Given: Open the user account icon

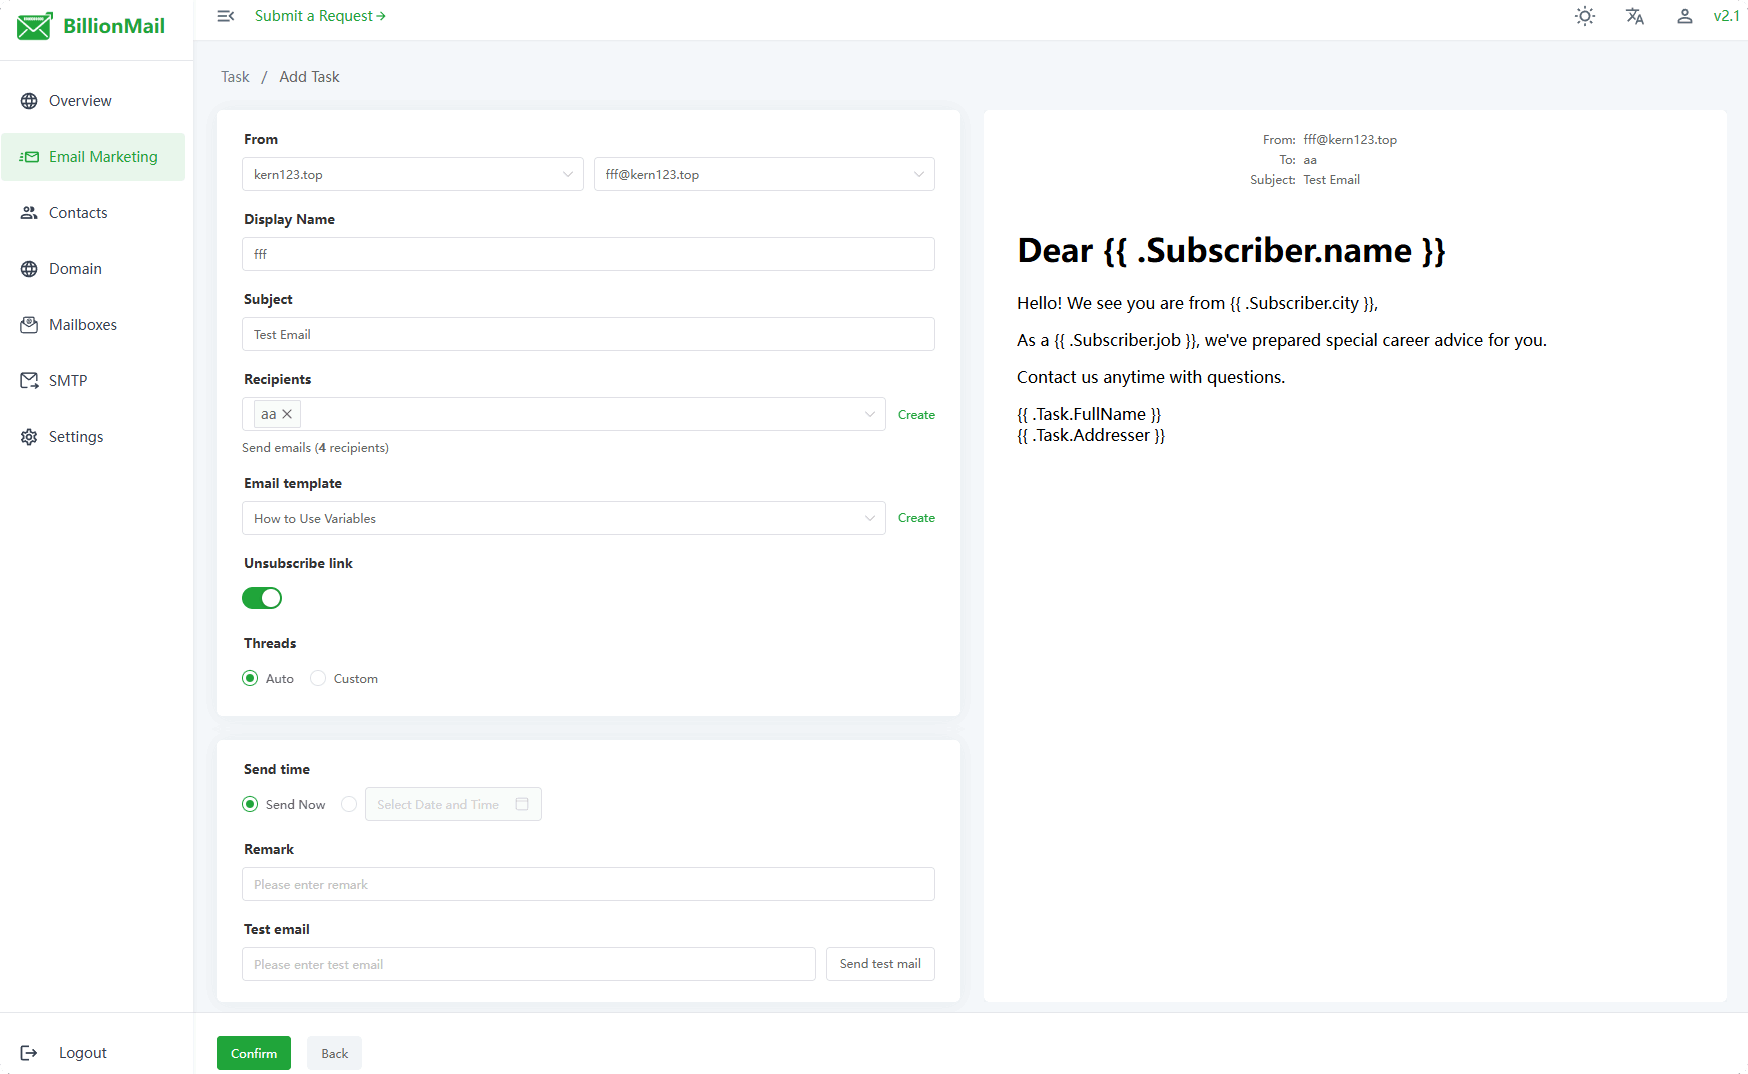Looking at the screenshot, I should 1685,16.
